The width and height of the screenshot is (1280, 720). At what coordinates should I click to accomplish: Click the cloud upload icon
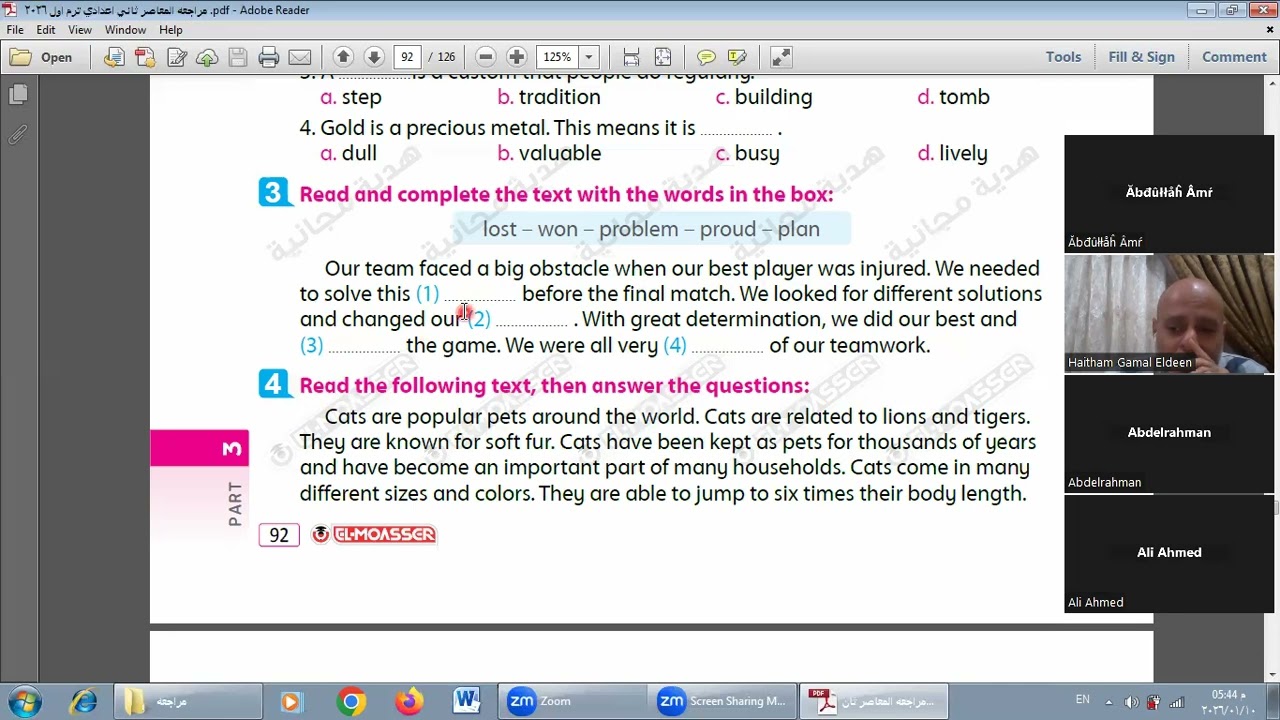coord(207,57)
